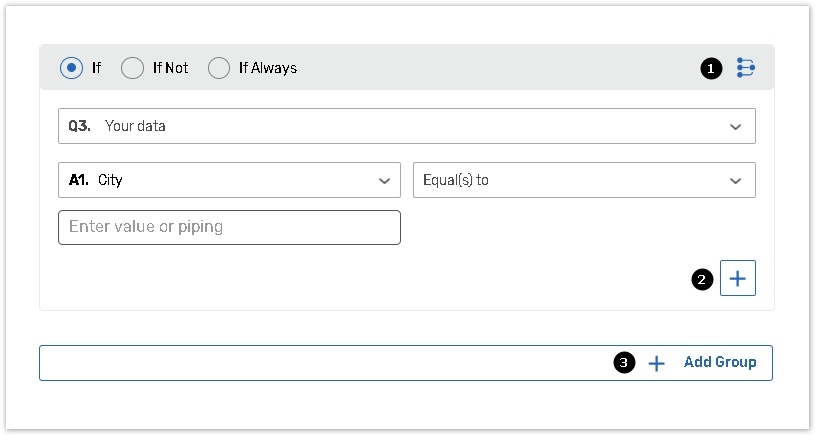The width and height of the screenshot is (815, 435).
Task: Click the chevron arrow beside "City"
Action: point(384,181)
